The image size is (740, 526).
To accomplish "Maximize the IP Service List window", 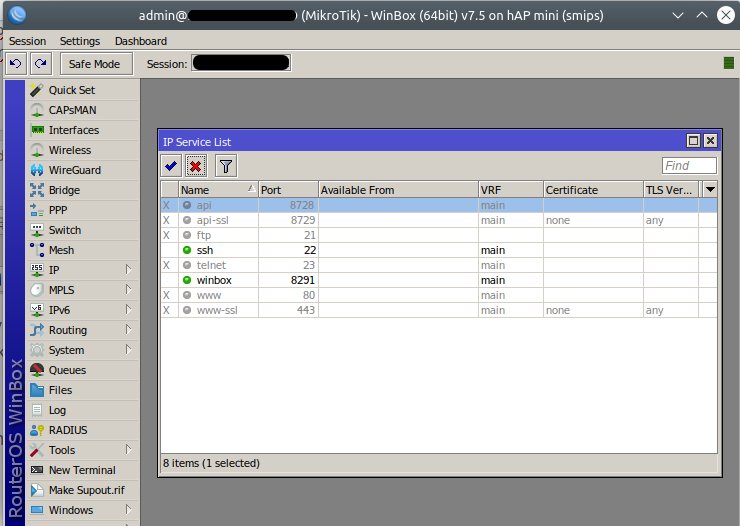I will [x=693, y=141].
